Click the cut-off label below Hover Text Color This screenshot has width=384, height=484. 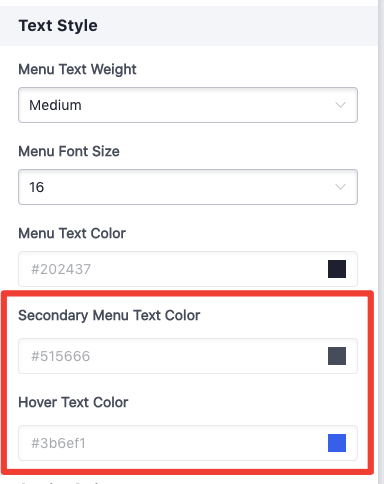point(60,482)
